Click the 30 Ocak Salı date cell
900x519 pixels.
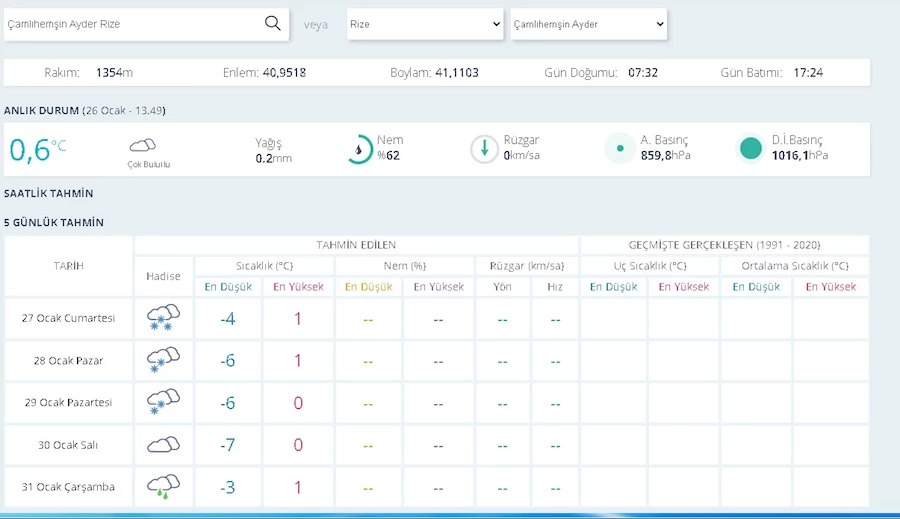click(x=68, y=445)
